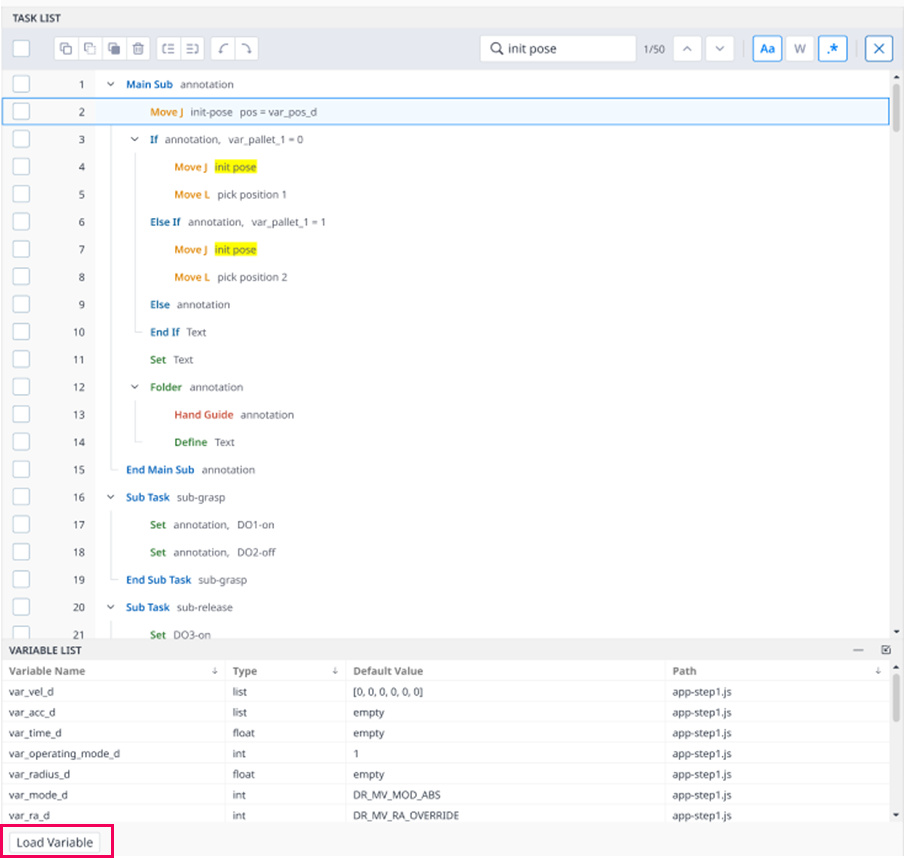Click the indent lines icon
This screenshot has height=858, width=904.
coord(193,48)
